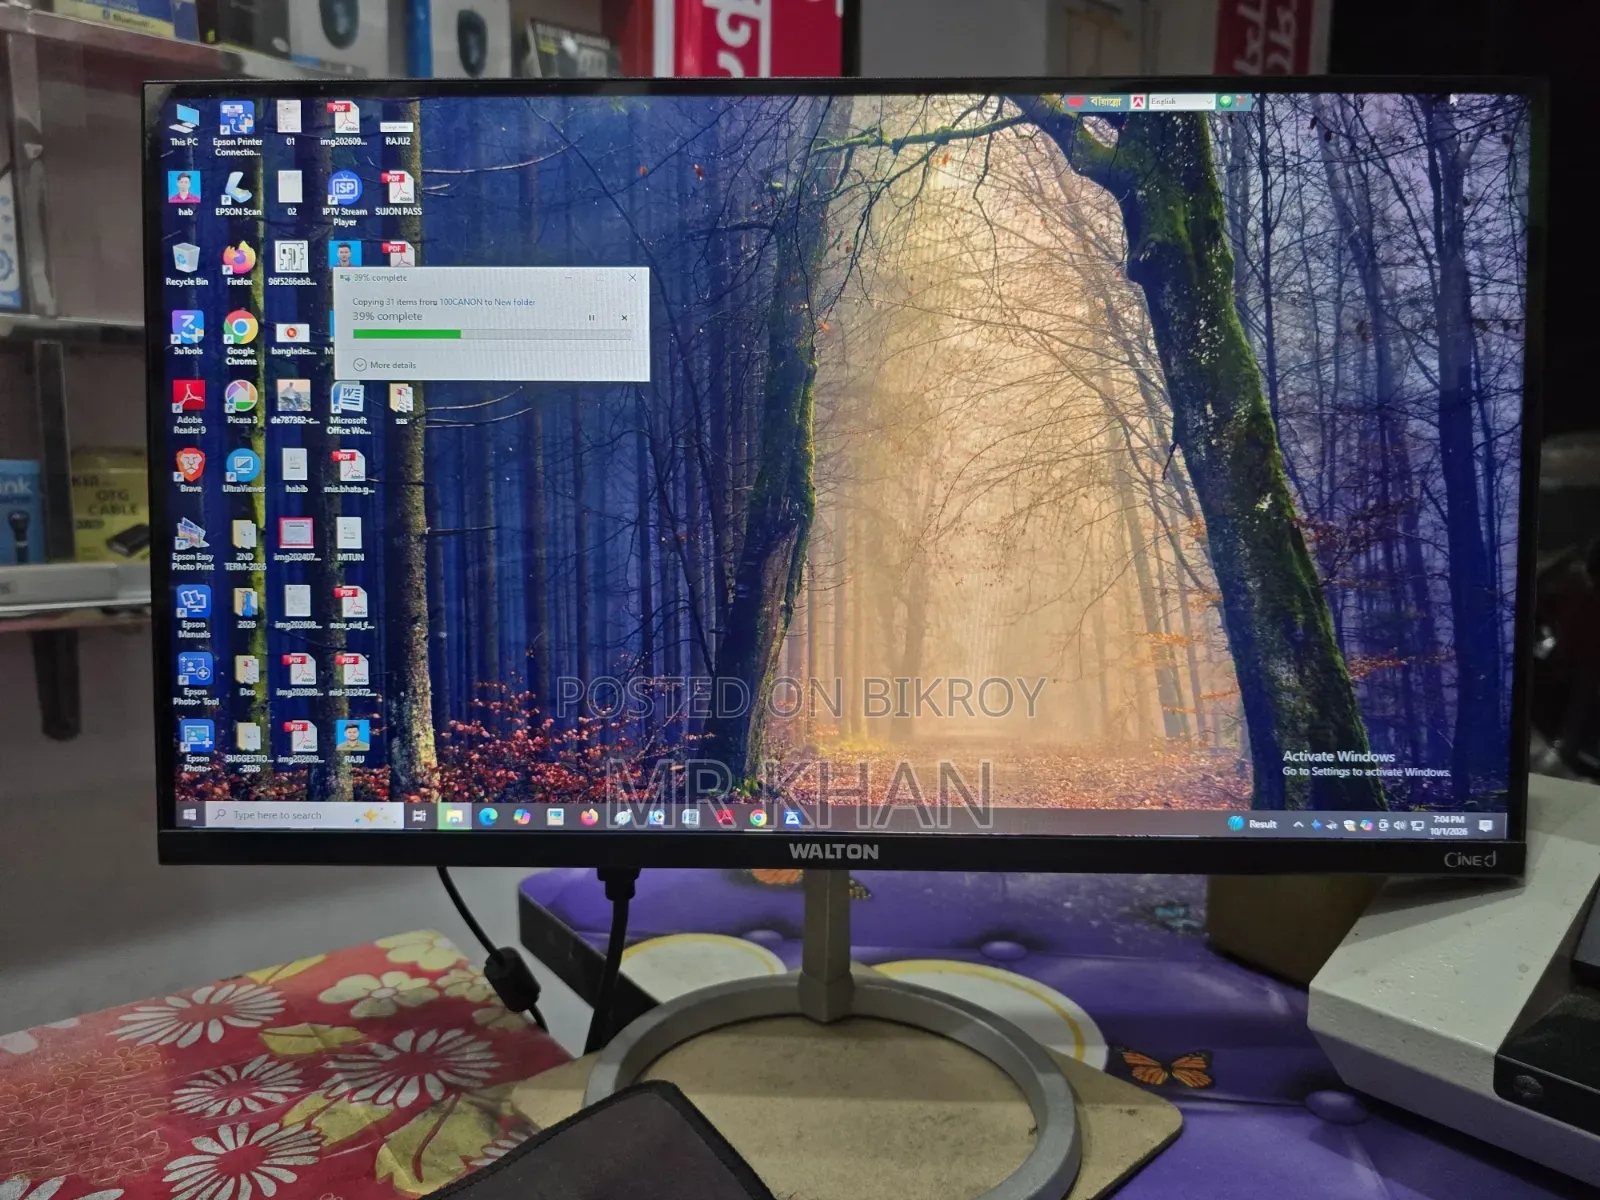Viewport: 1600px width, 1200px height.
Task: Switch to Chrome on the taskbar
Action: 759,819
